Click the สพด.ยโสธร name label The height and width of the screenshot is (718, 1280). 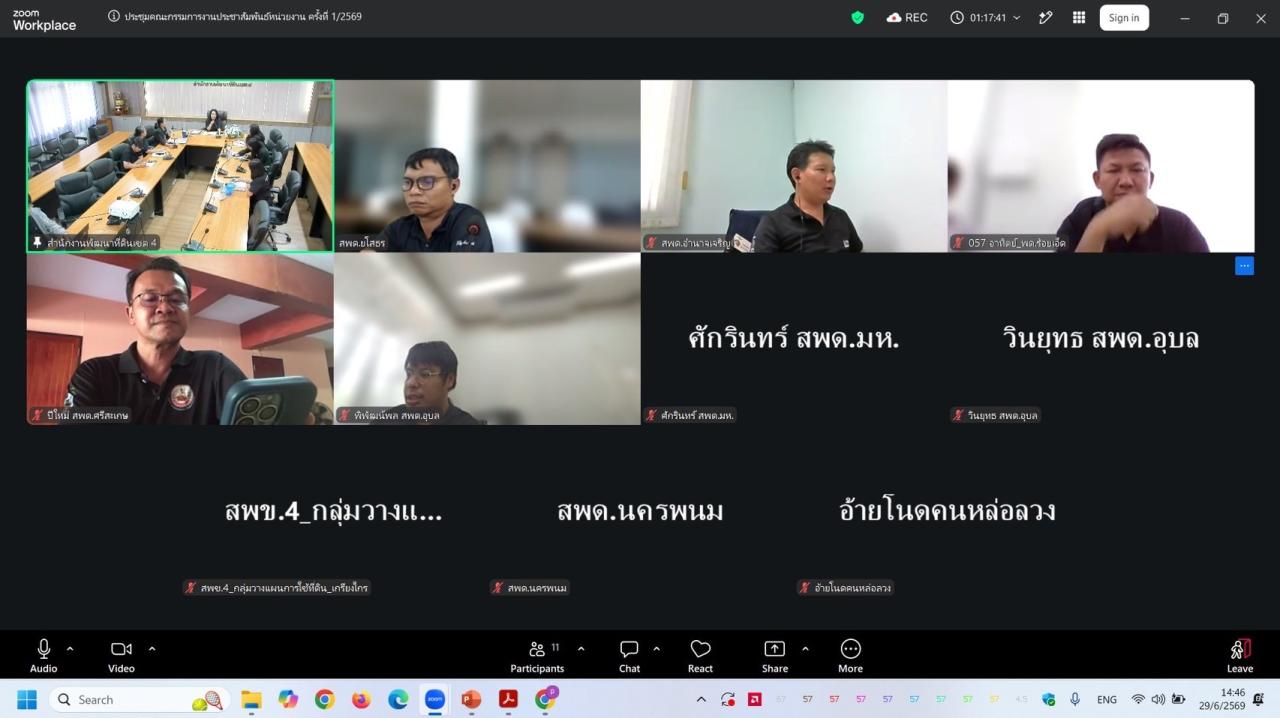[x=362, y=243]
